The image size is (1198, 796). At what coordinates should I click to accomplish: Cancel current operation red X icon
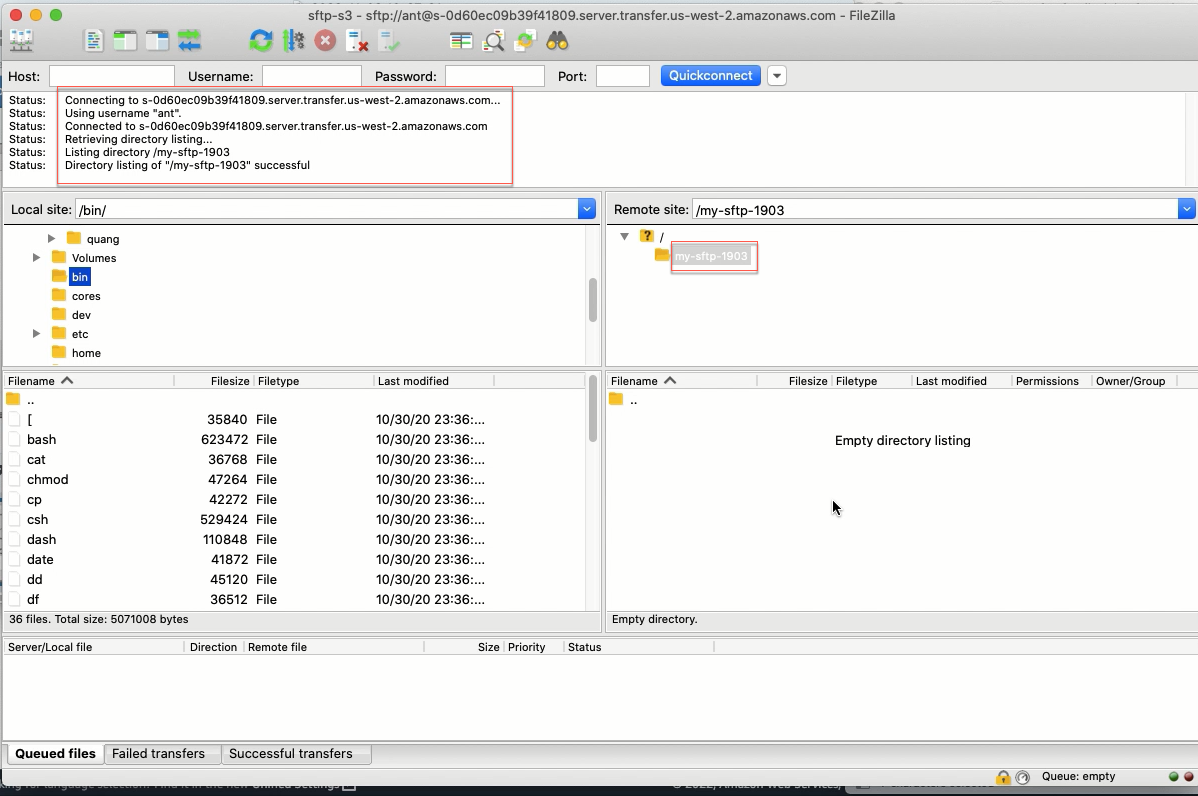pyautogui.click(x=325, y=40)
